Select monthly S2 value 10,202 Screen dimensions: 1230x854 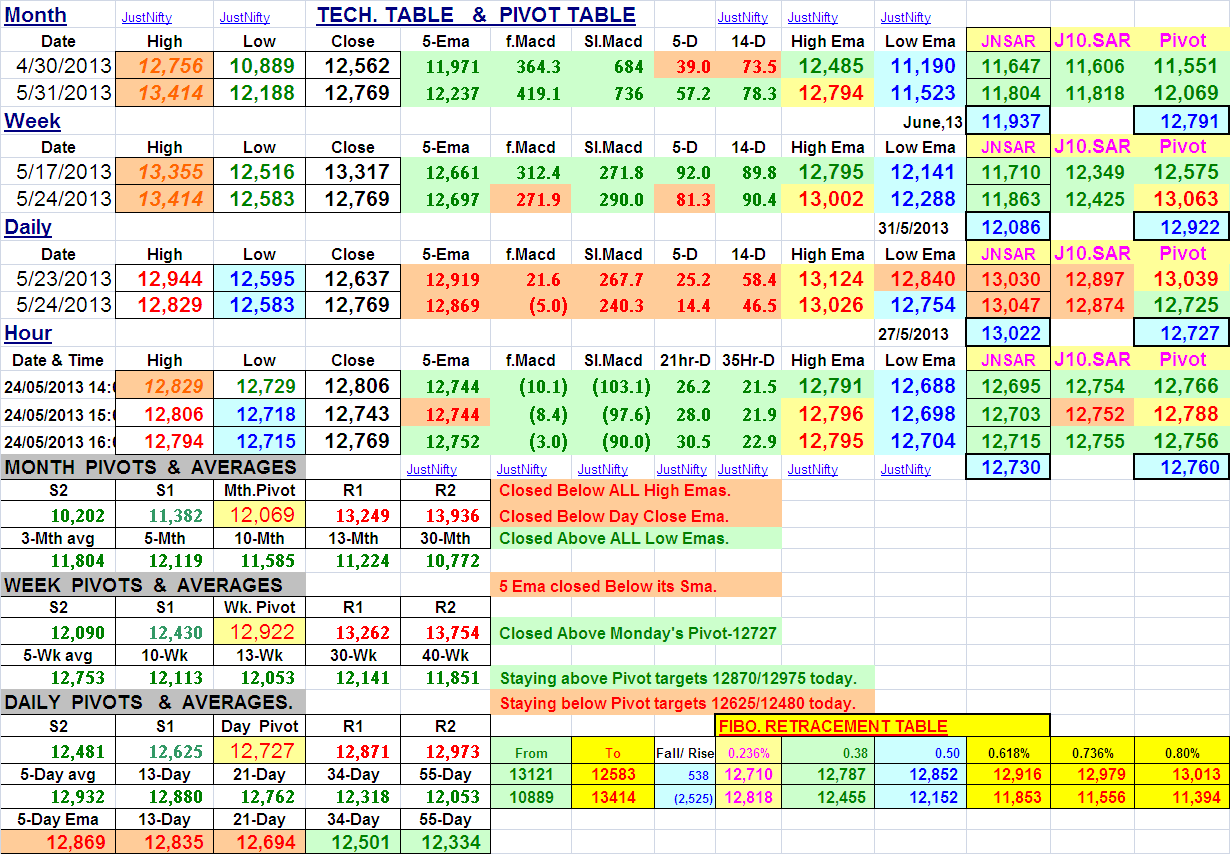[x=58, y=515]
